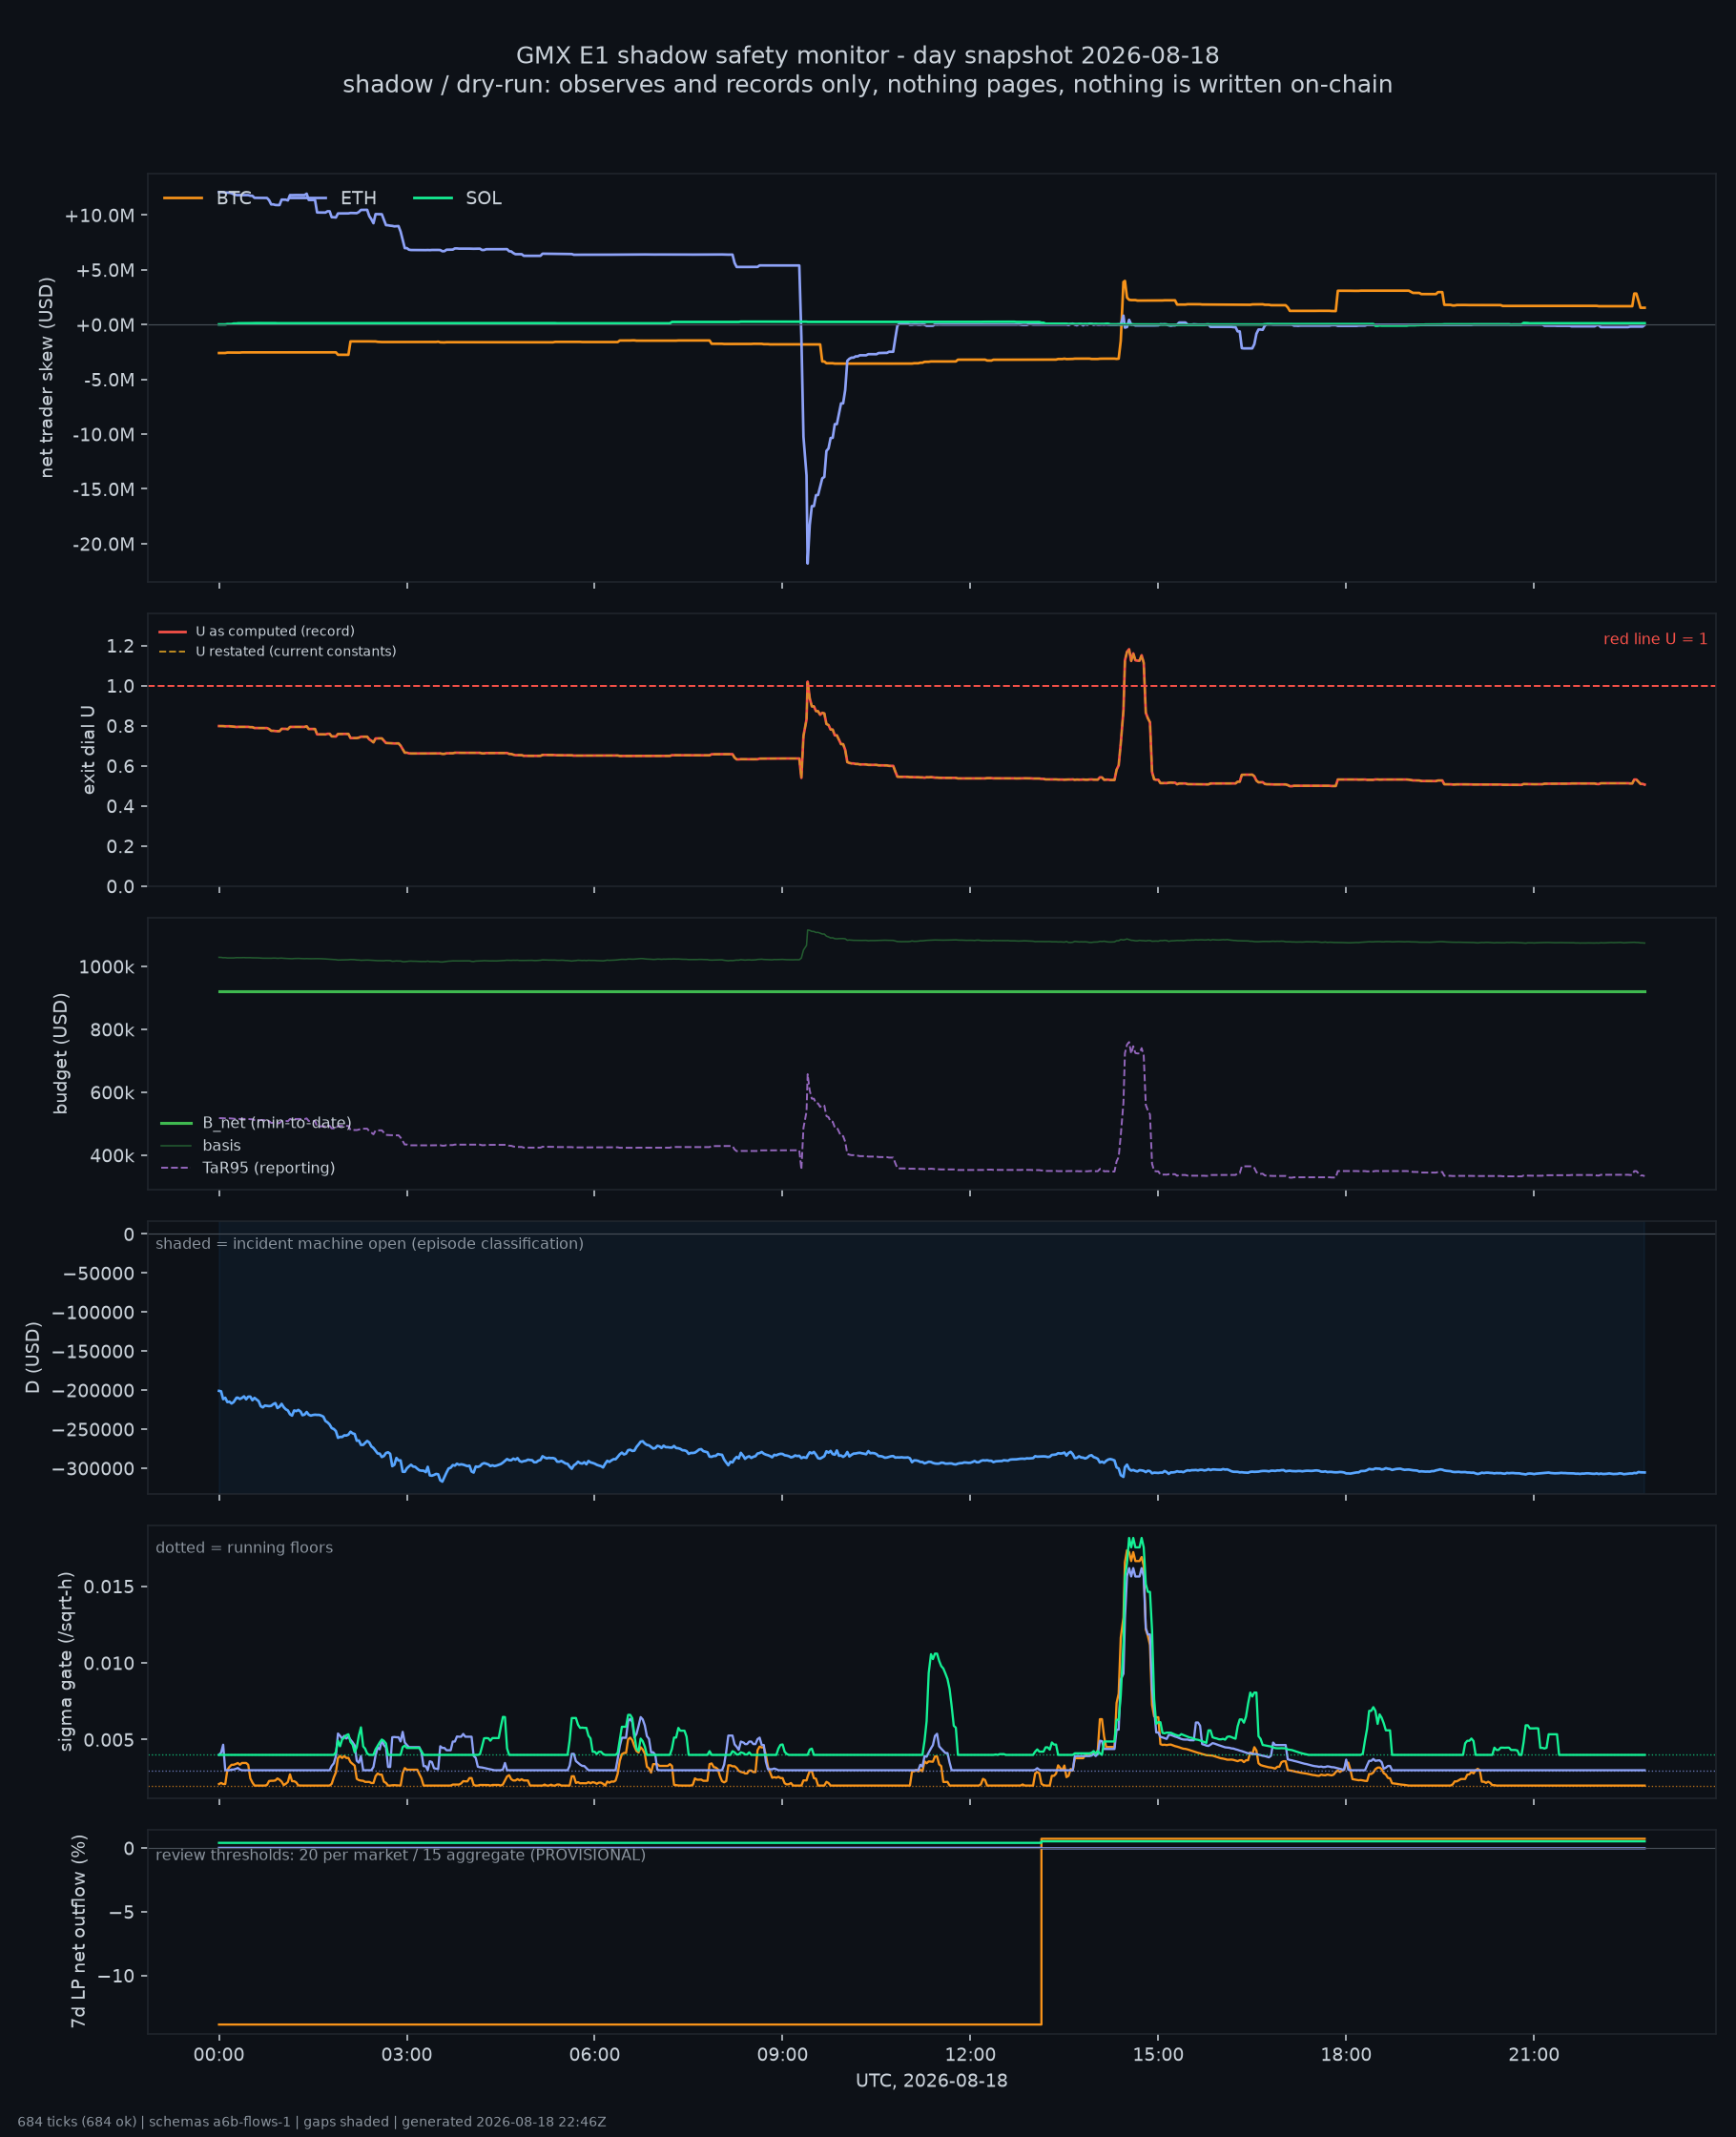Click the "red line U = 1" annotation

pyautogui.click(x=1655, y=639)
